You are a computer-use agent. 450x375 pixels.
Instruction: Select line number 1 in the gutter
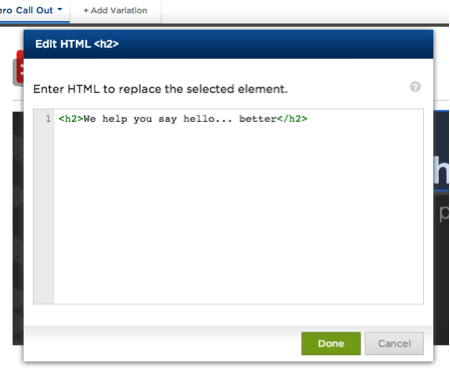coord(48,119)
